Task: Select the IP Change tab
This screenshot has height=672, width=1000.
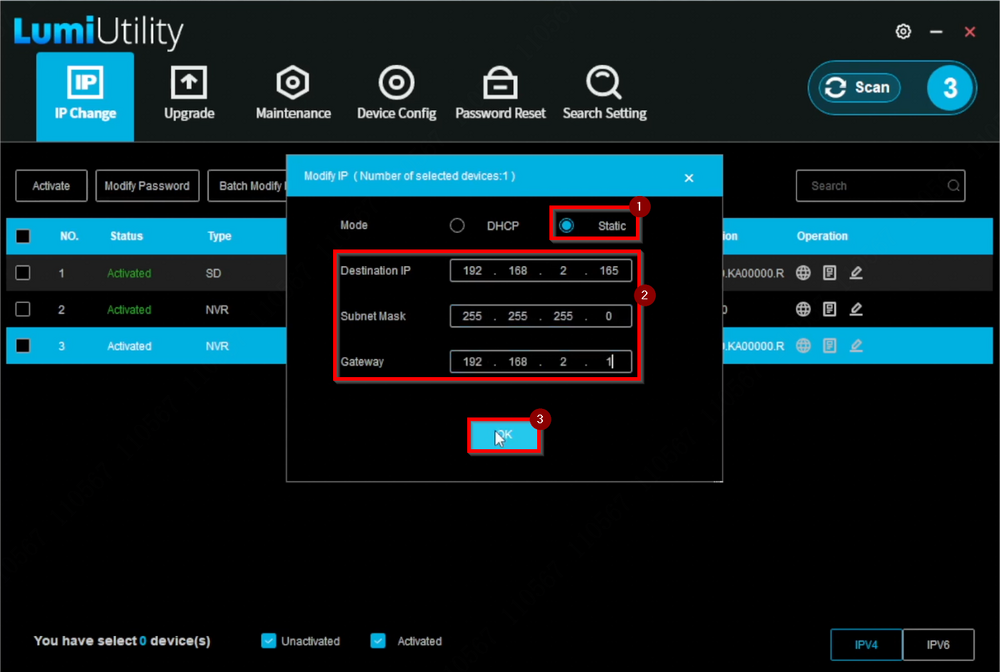Action: [85, 93]
